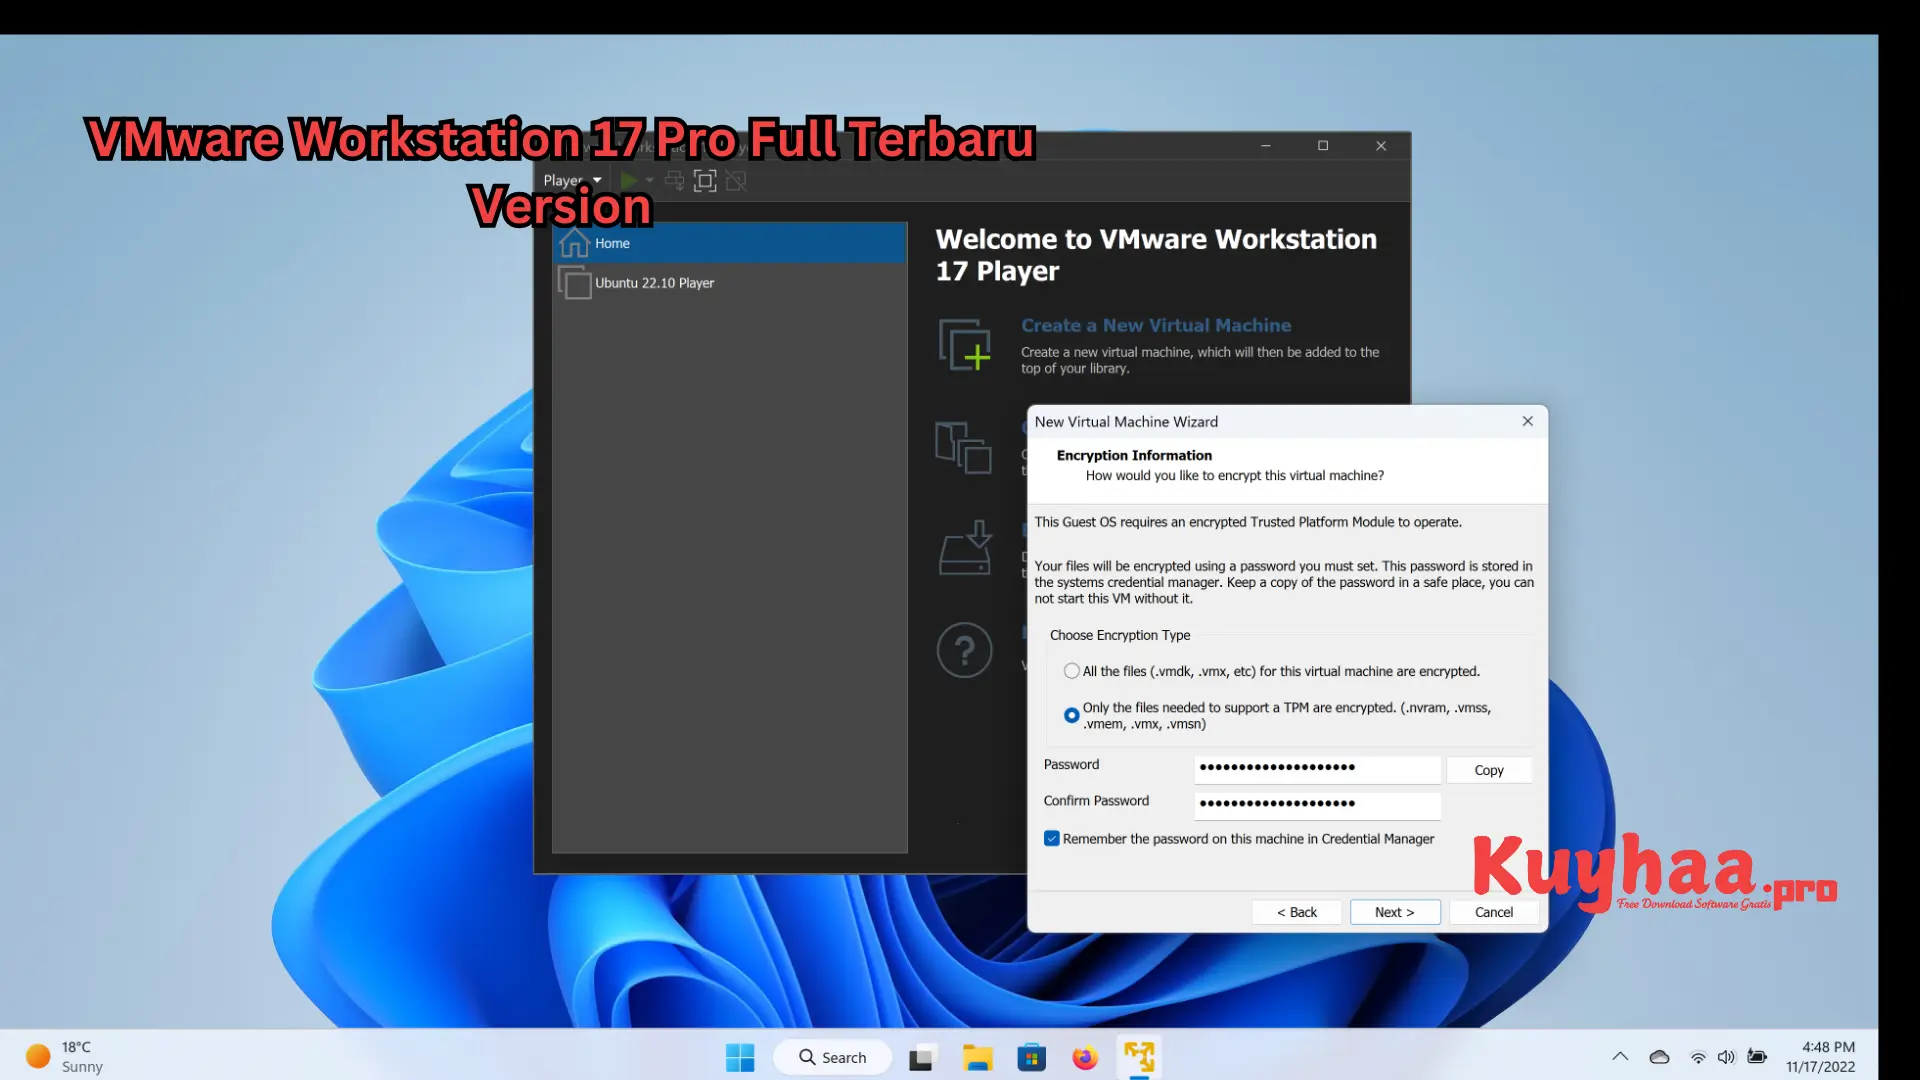1920x1080 pixels.
Task: Open the weather widget showing 18°C Sunny
Action: tap(64, 1057)
